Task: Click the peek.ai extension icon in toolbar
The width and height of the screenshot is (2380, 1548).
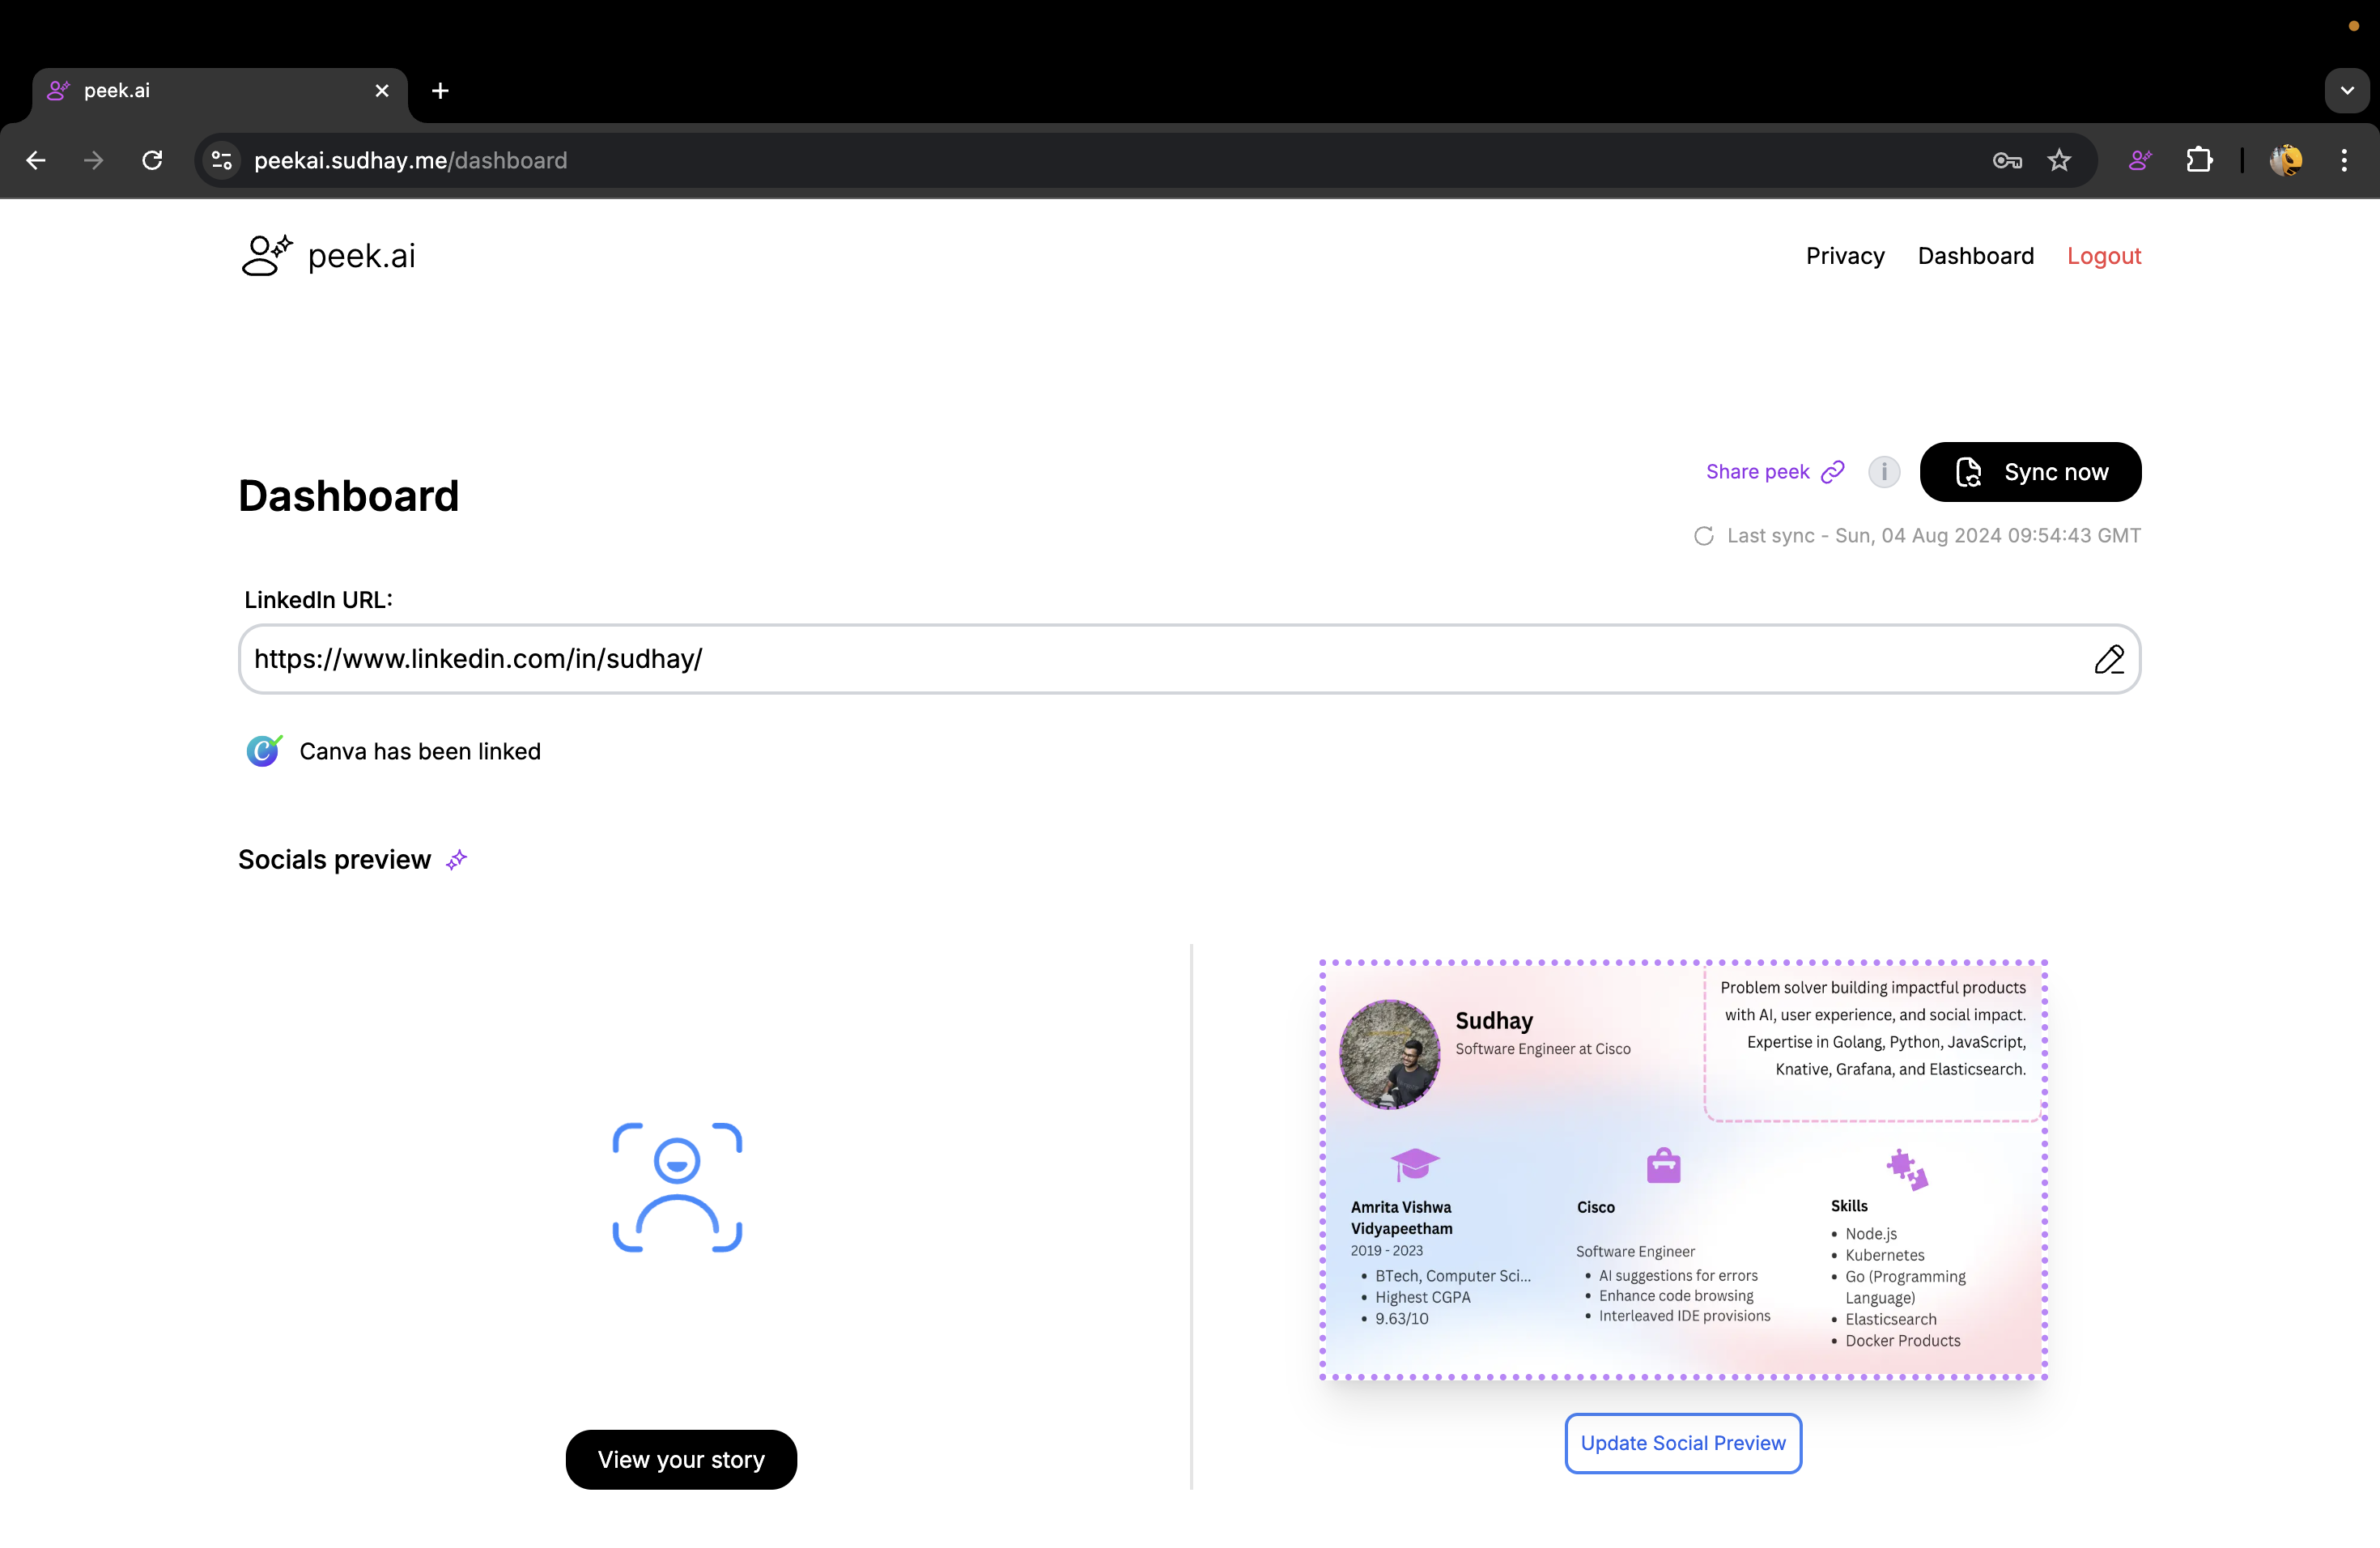Action: tap(2140, 160)
